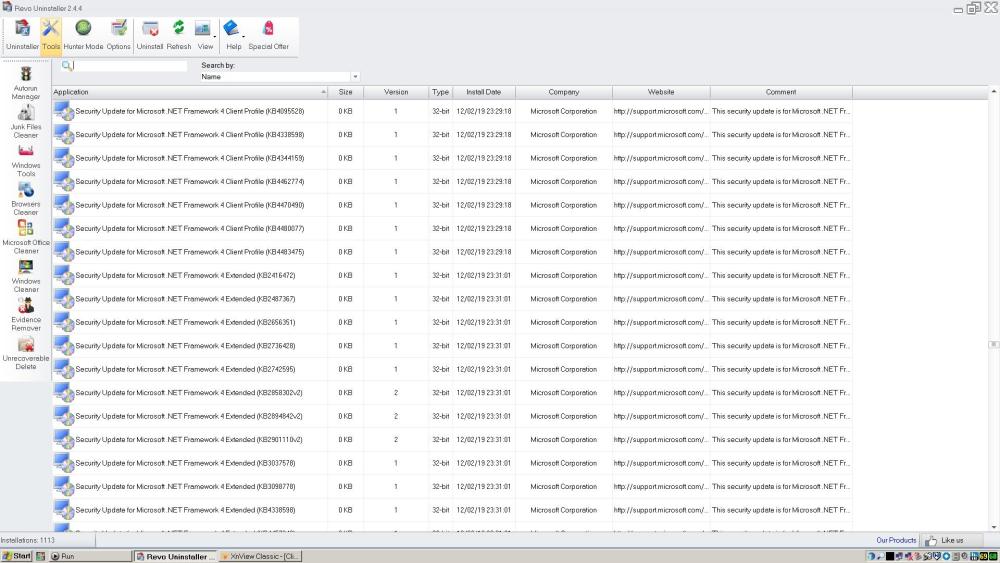Open the View dropdown arrow
The height and width of the screenshot is (563, 1000).
[215, 37]
